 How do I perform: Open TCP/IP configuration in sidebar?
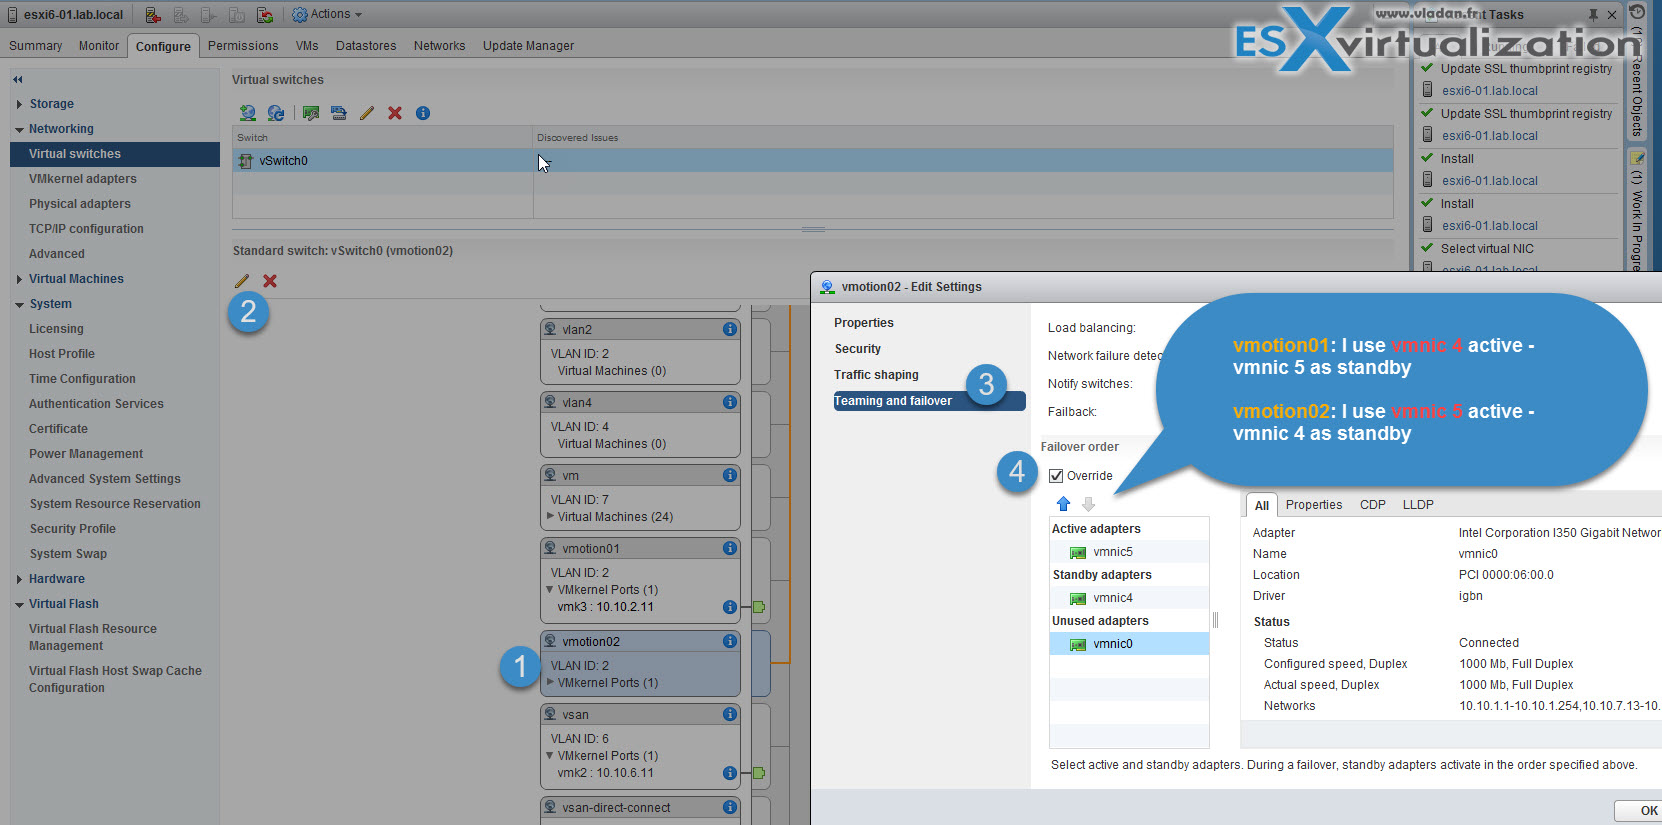(x=86, y=229)
